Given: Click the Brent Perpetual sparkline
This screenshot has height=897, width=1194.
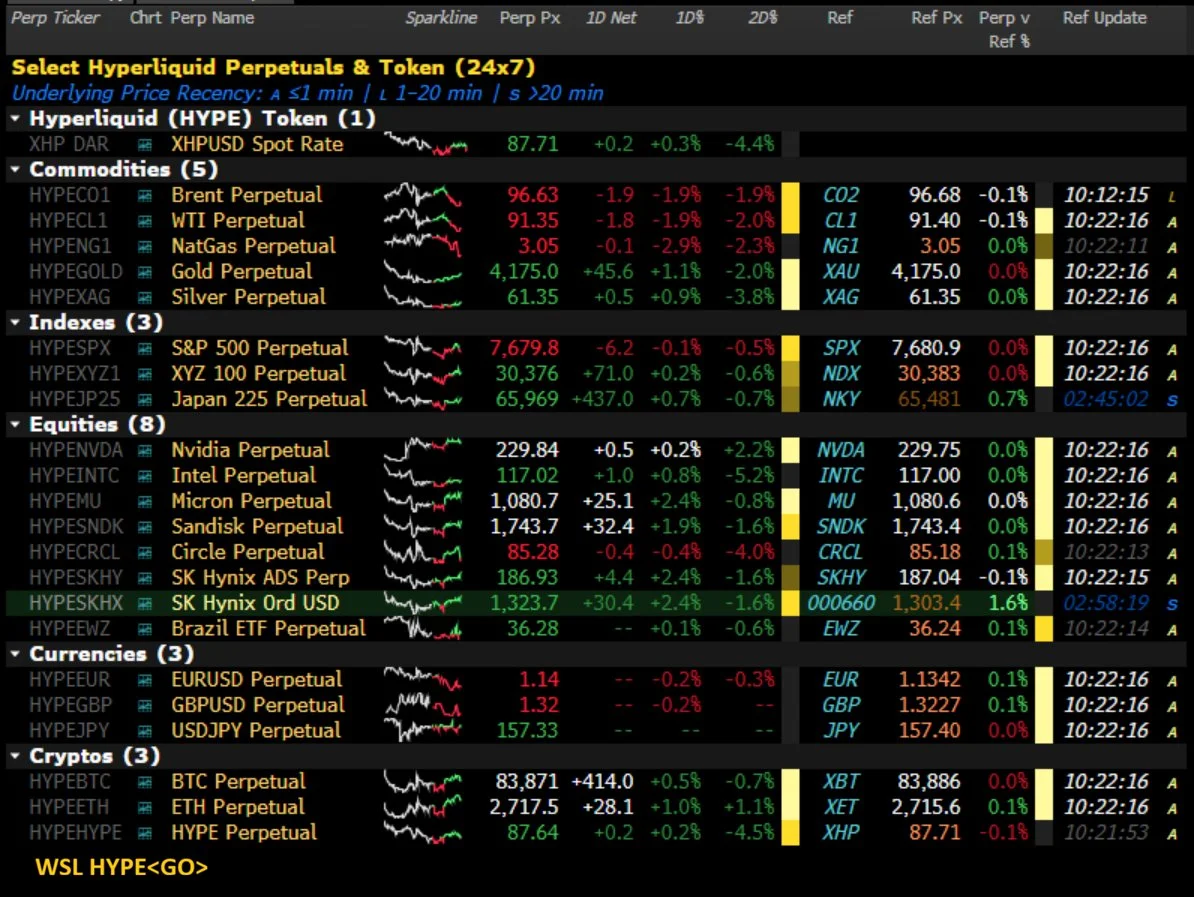Looking at the screenshot, I should [x=423, y=196].
